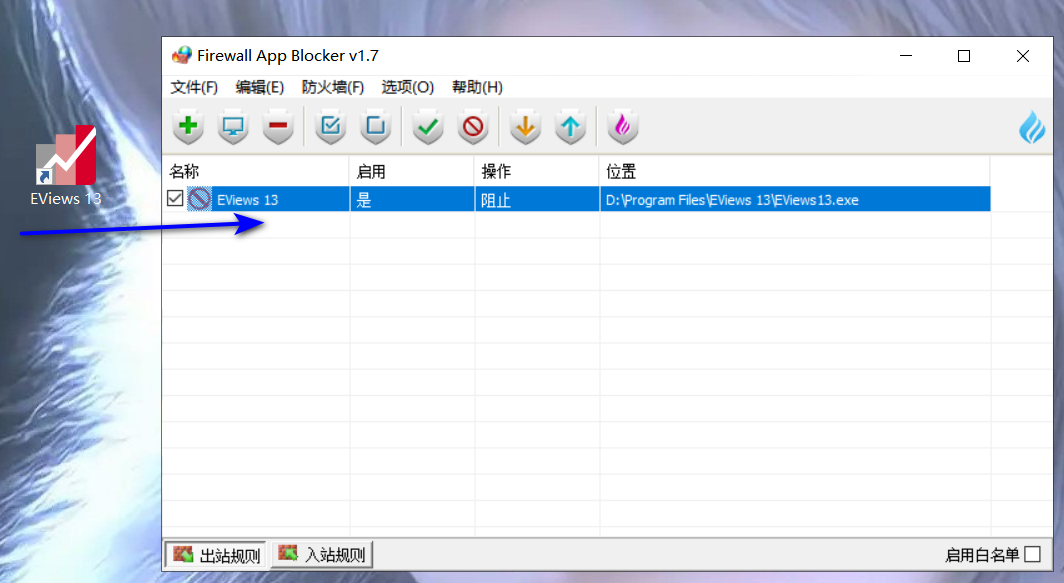The image size is (1064, 583).
Task: Sort by the 操作 column header
Action: pos(537,171)
